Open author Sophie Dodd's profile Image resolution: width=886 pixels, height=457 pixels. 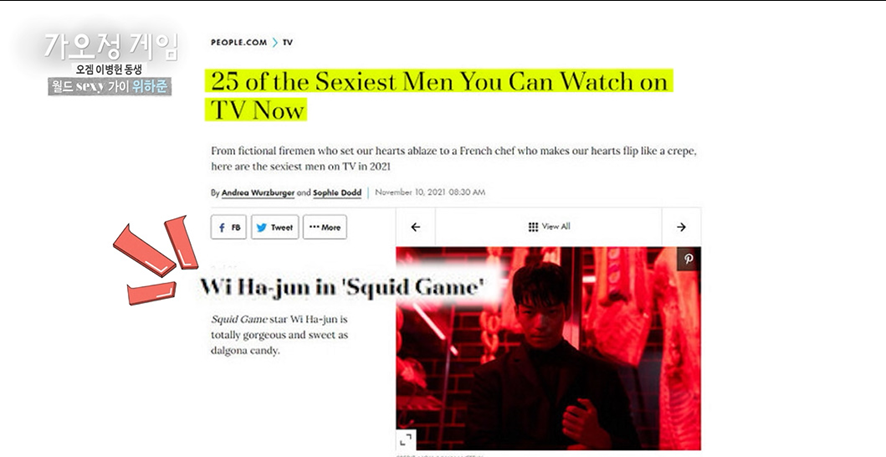(x=337, y=193)
